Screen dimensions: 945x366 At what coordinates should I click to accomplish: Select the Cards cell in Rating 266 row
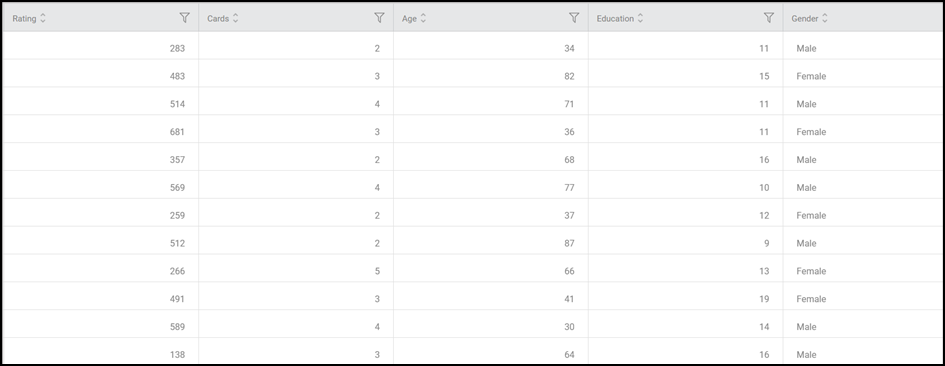coord(296,271)
